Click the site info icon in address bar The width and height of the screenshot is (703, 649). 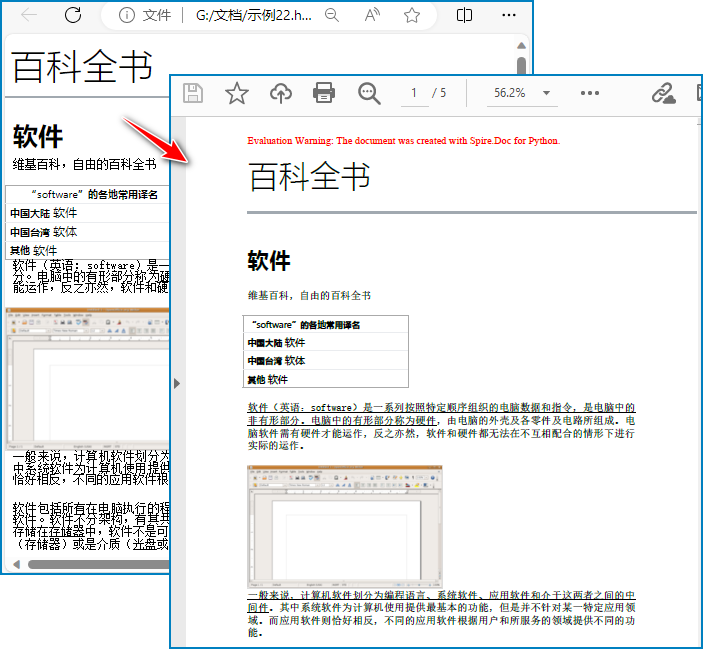(127, 15)
